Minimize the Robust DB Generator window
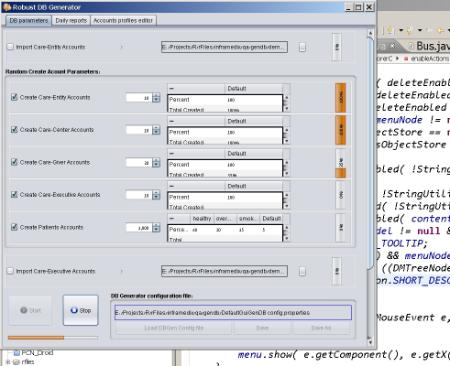450x366 pixels. (x=349, y=7)
